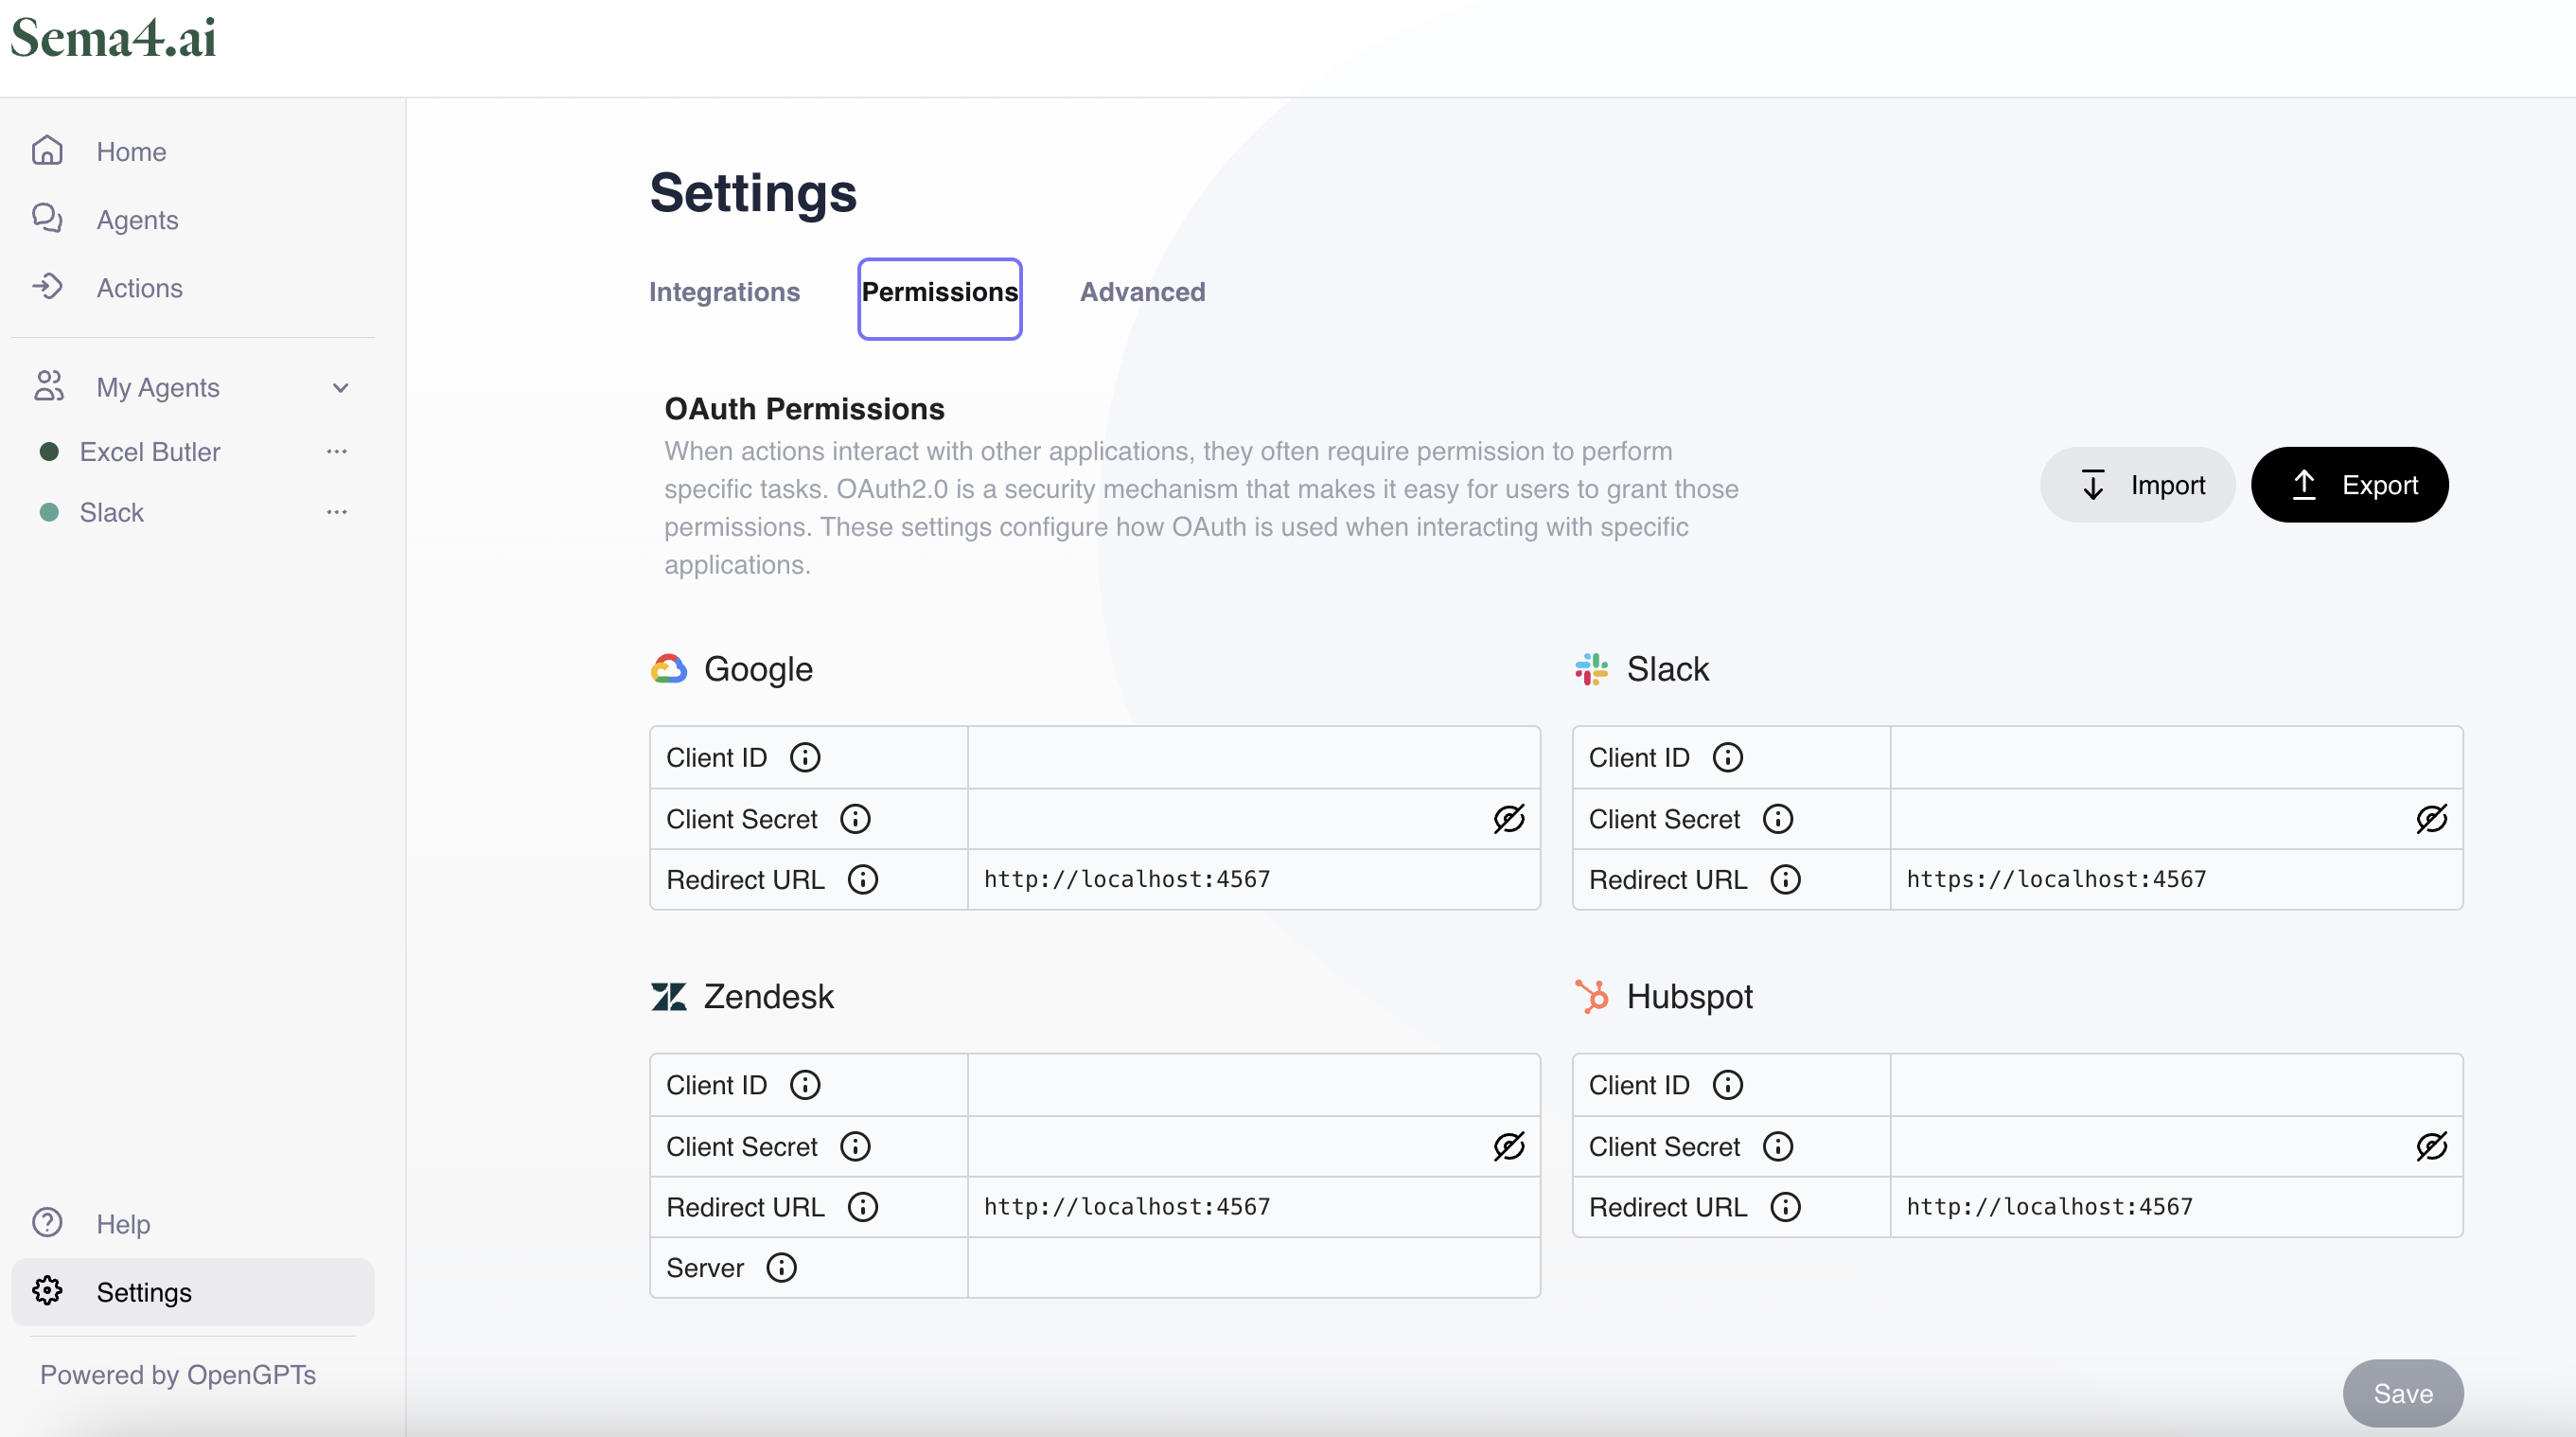
Task: Click the Powered by OpenGPTs text
Action: [177, 1374]
